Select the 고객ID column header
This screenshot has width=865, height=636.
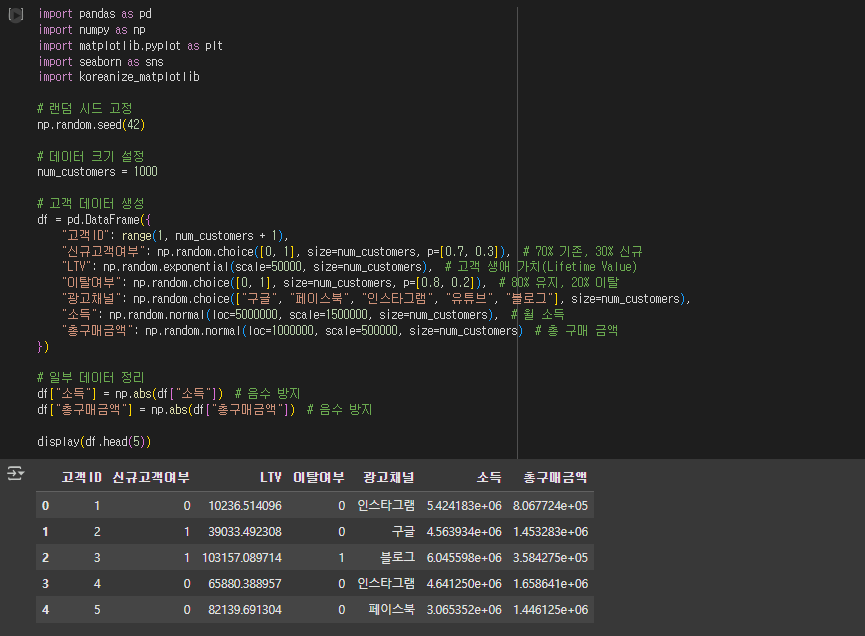[82, 477]
